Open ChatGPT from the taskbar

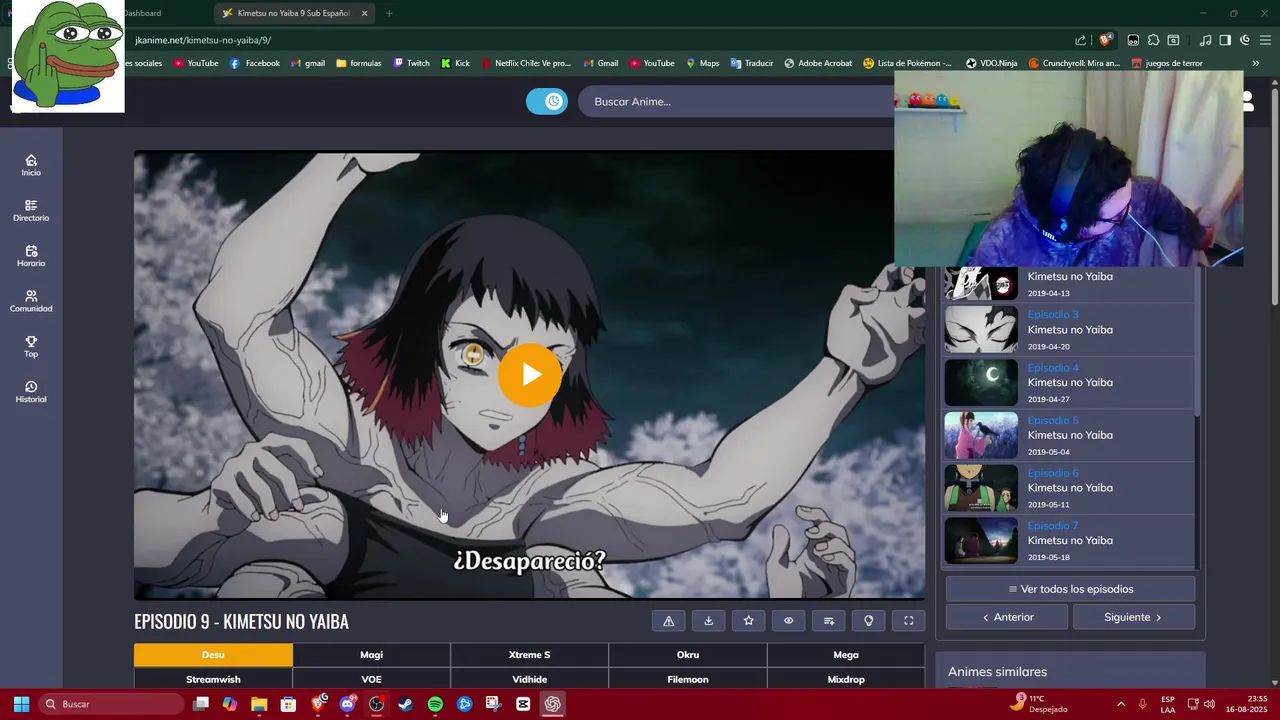552,704
